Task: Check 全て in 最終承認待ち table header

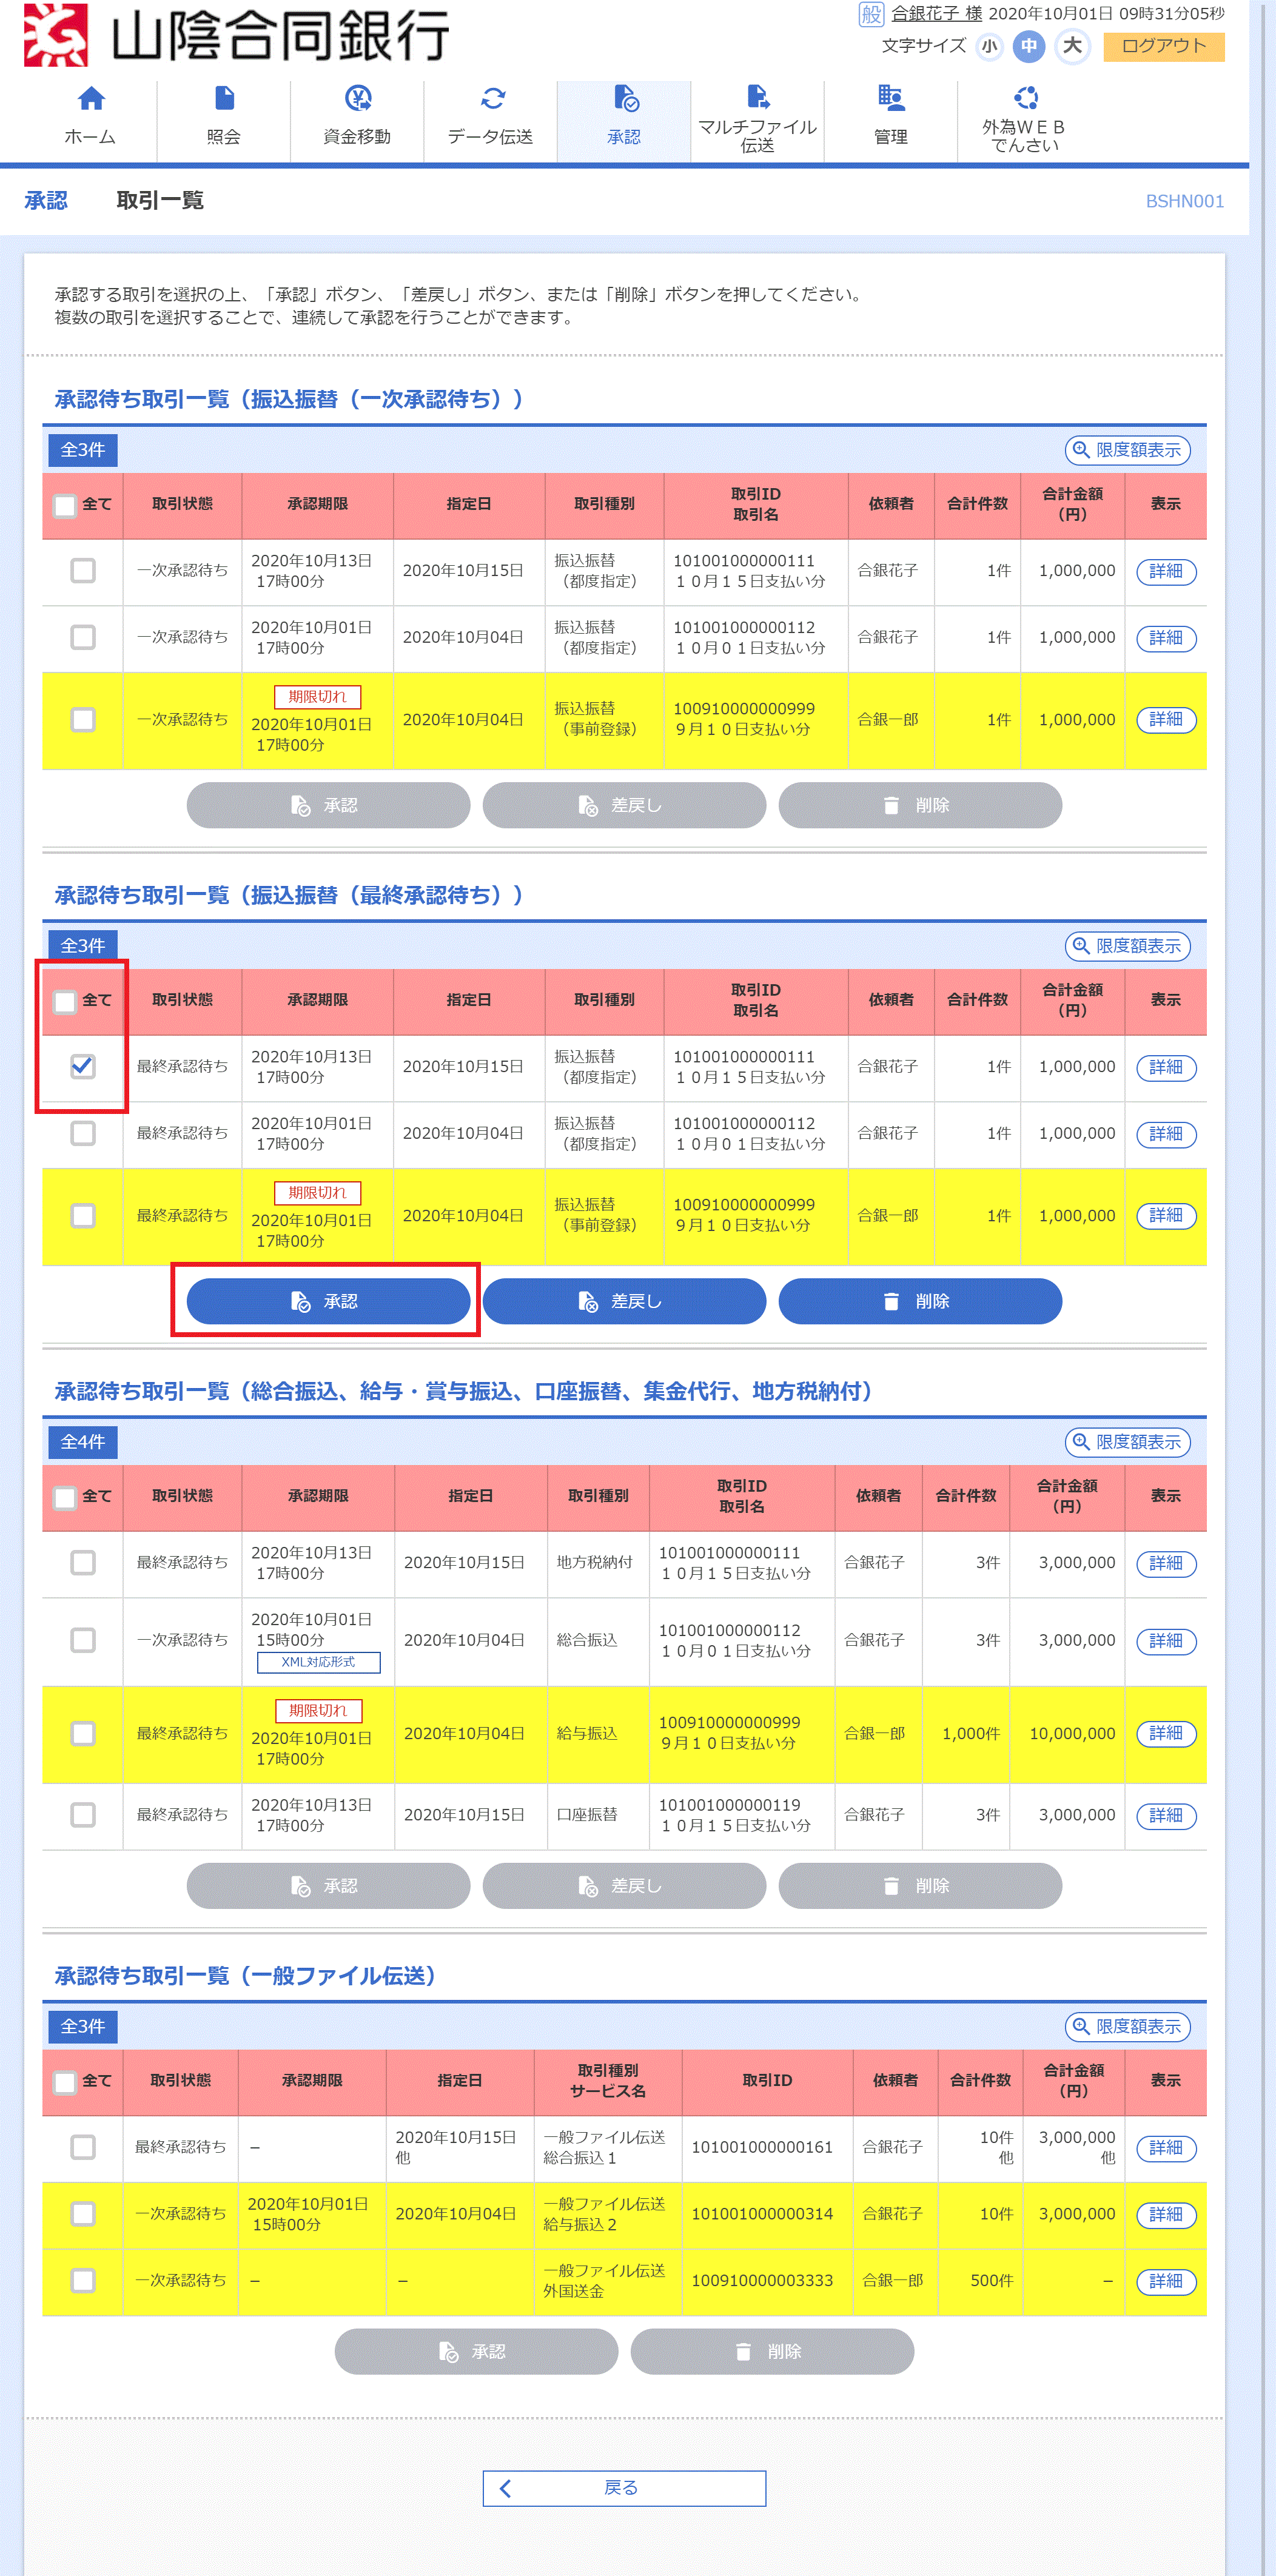Action: [65, 1001]
